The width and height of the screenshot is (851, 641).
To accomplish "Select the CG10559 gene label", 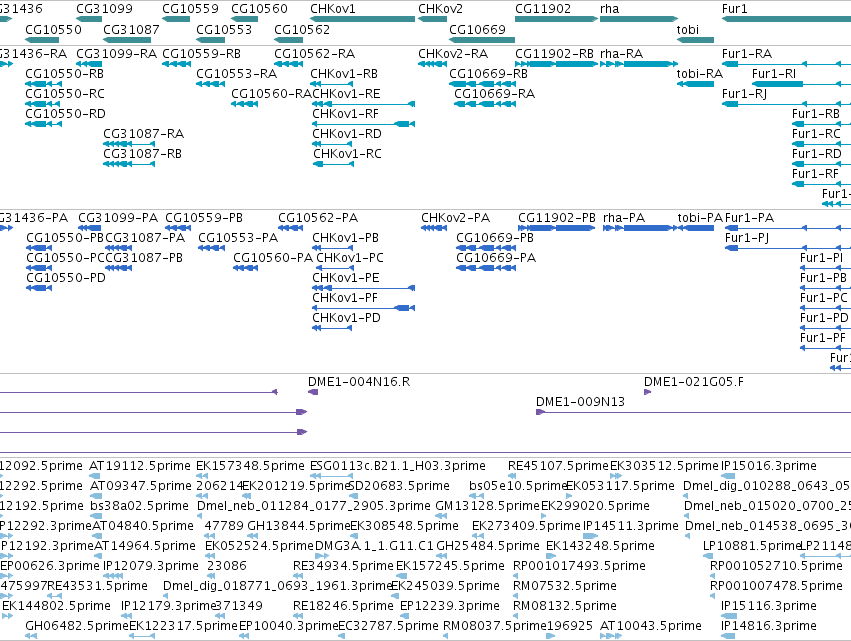I will (x=190, y=9).
